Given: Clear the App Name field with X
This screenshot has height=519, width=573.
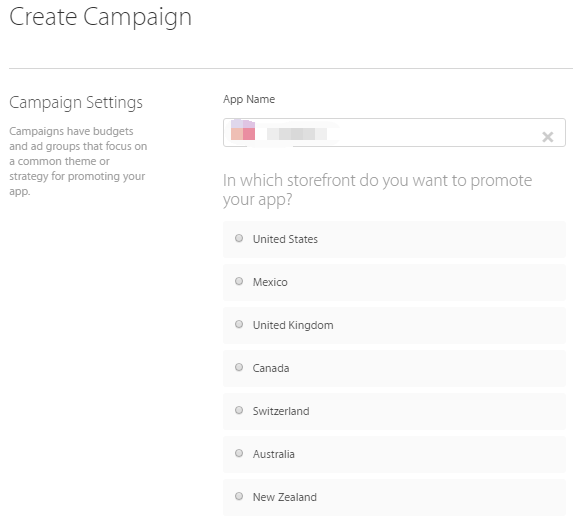Looking at the screenshot, I should 547,137.
